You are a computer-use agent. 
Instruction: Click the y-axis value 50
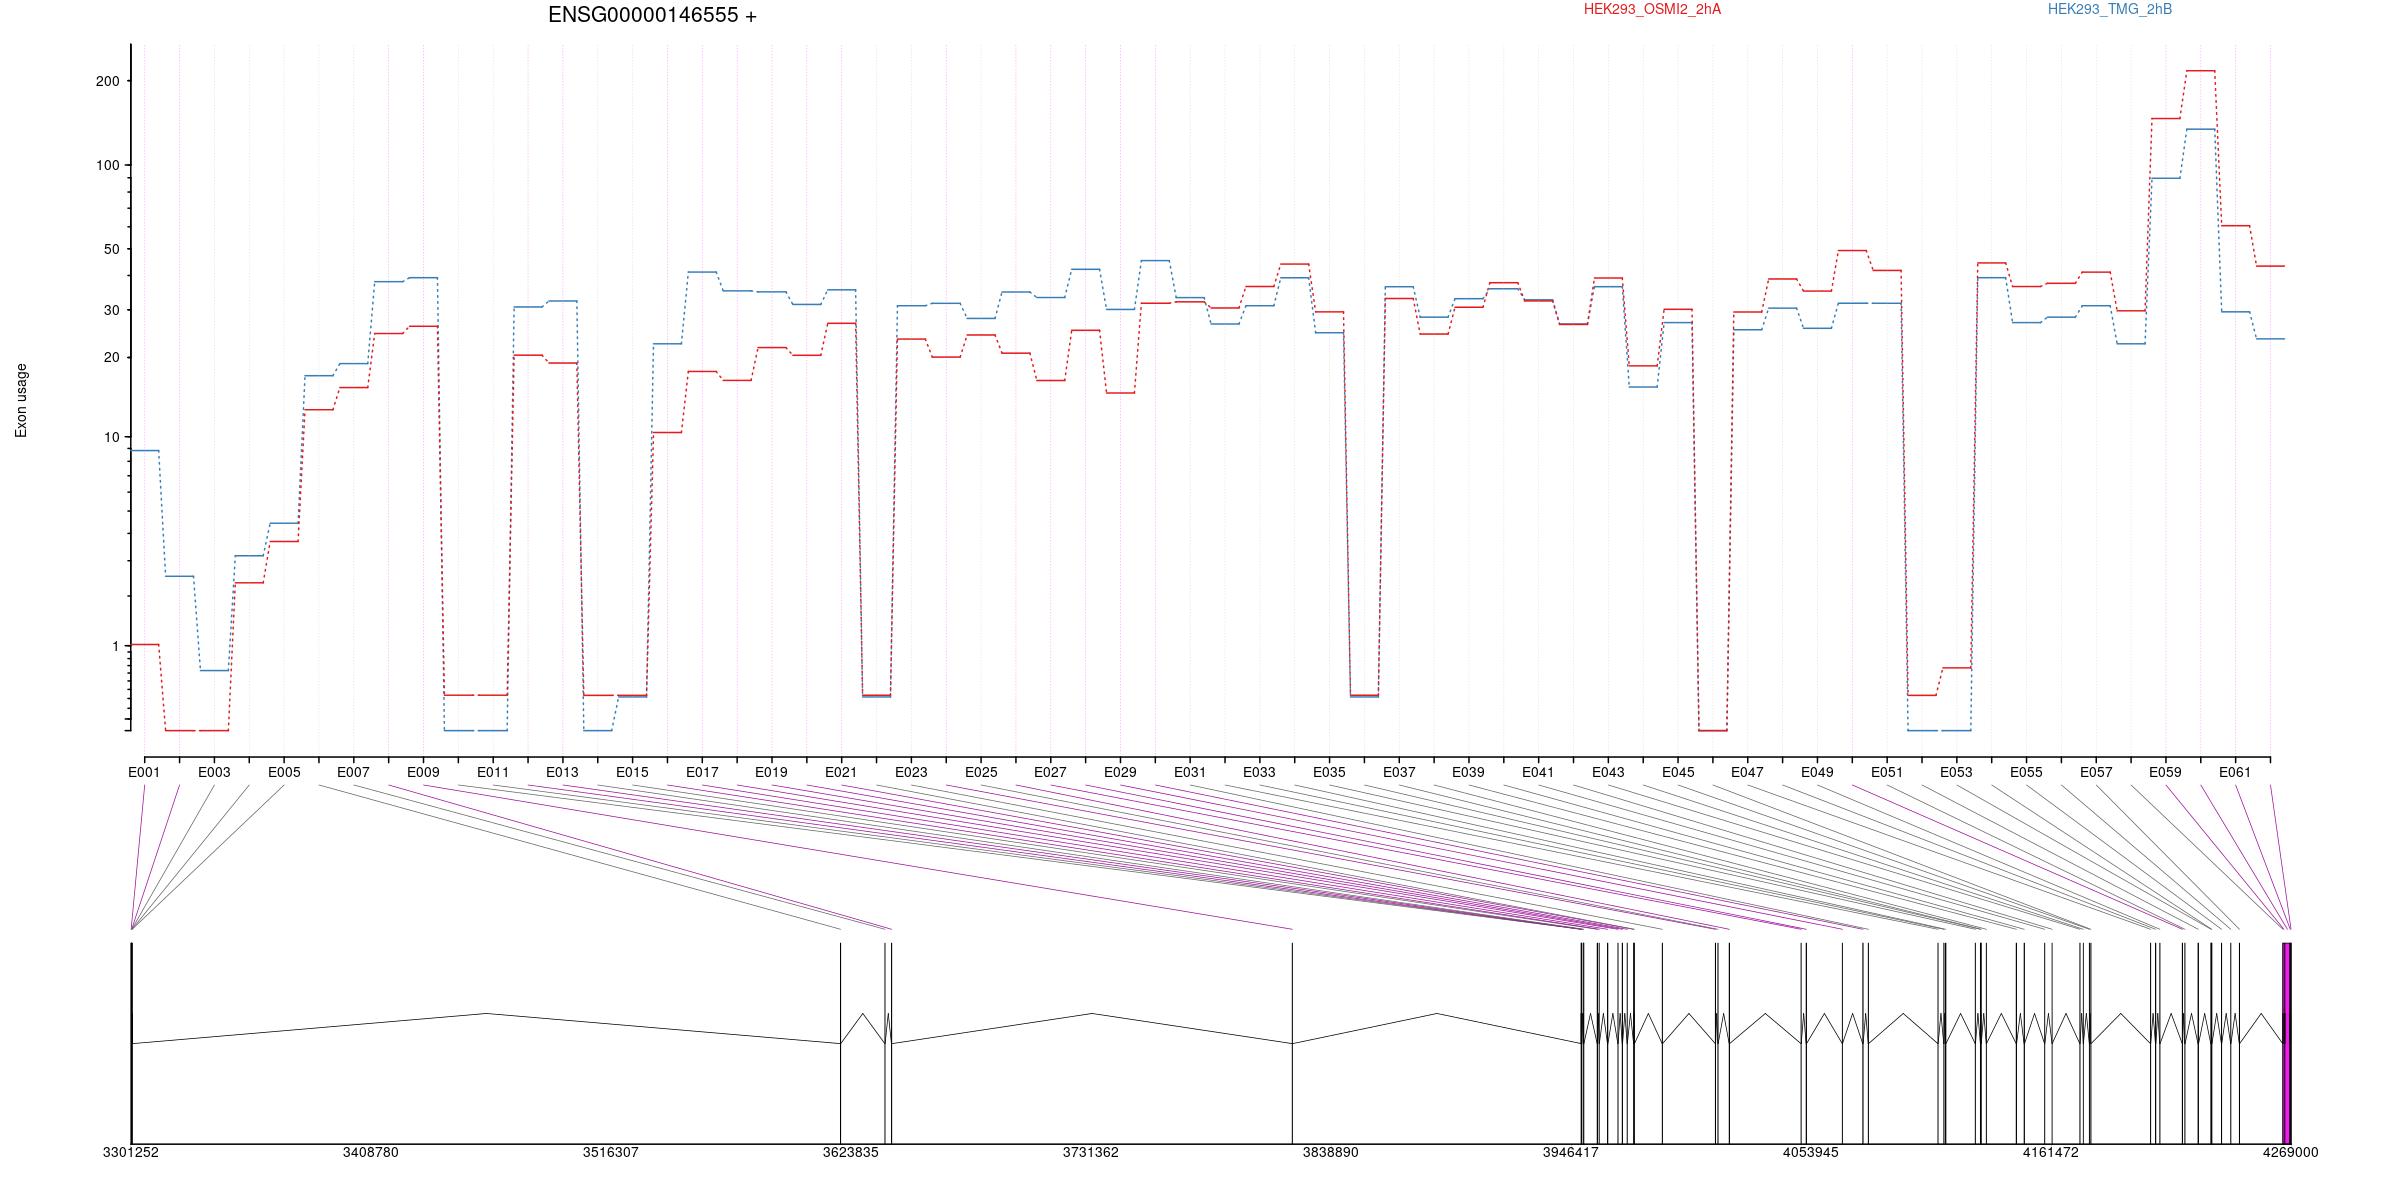(x=111, y=249)
